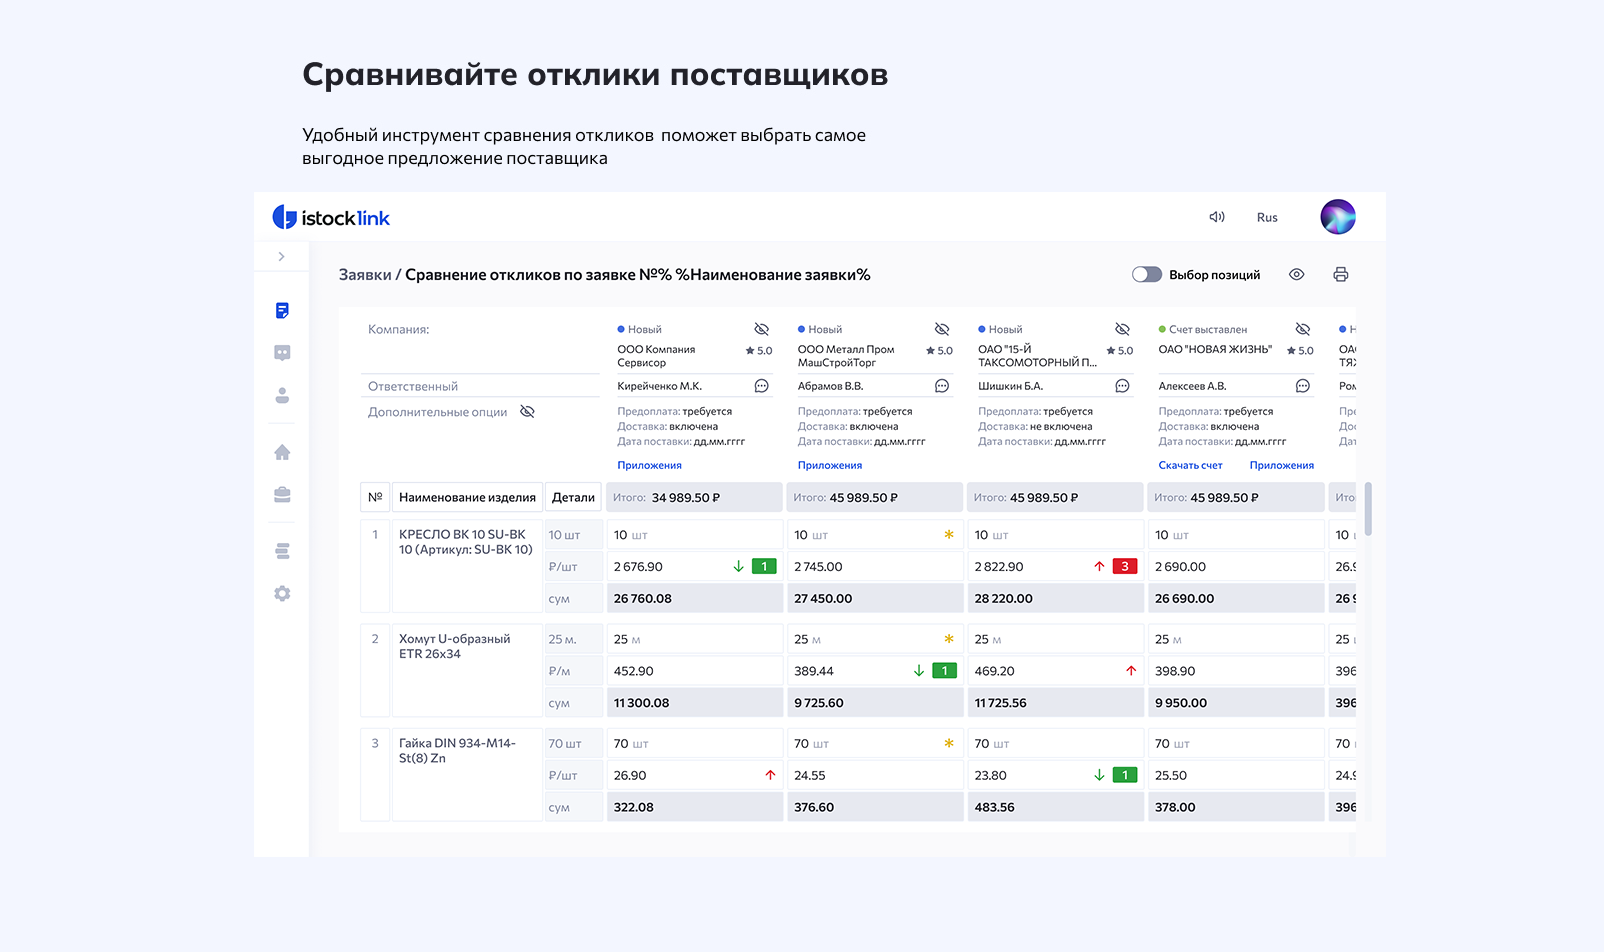Open chat with Кирейченко М.К.

[x=761, y=386]
